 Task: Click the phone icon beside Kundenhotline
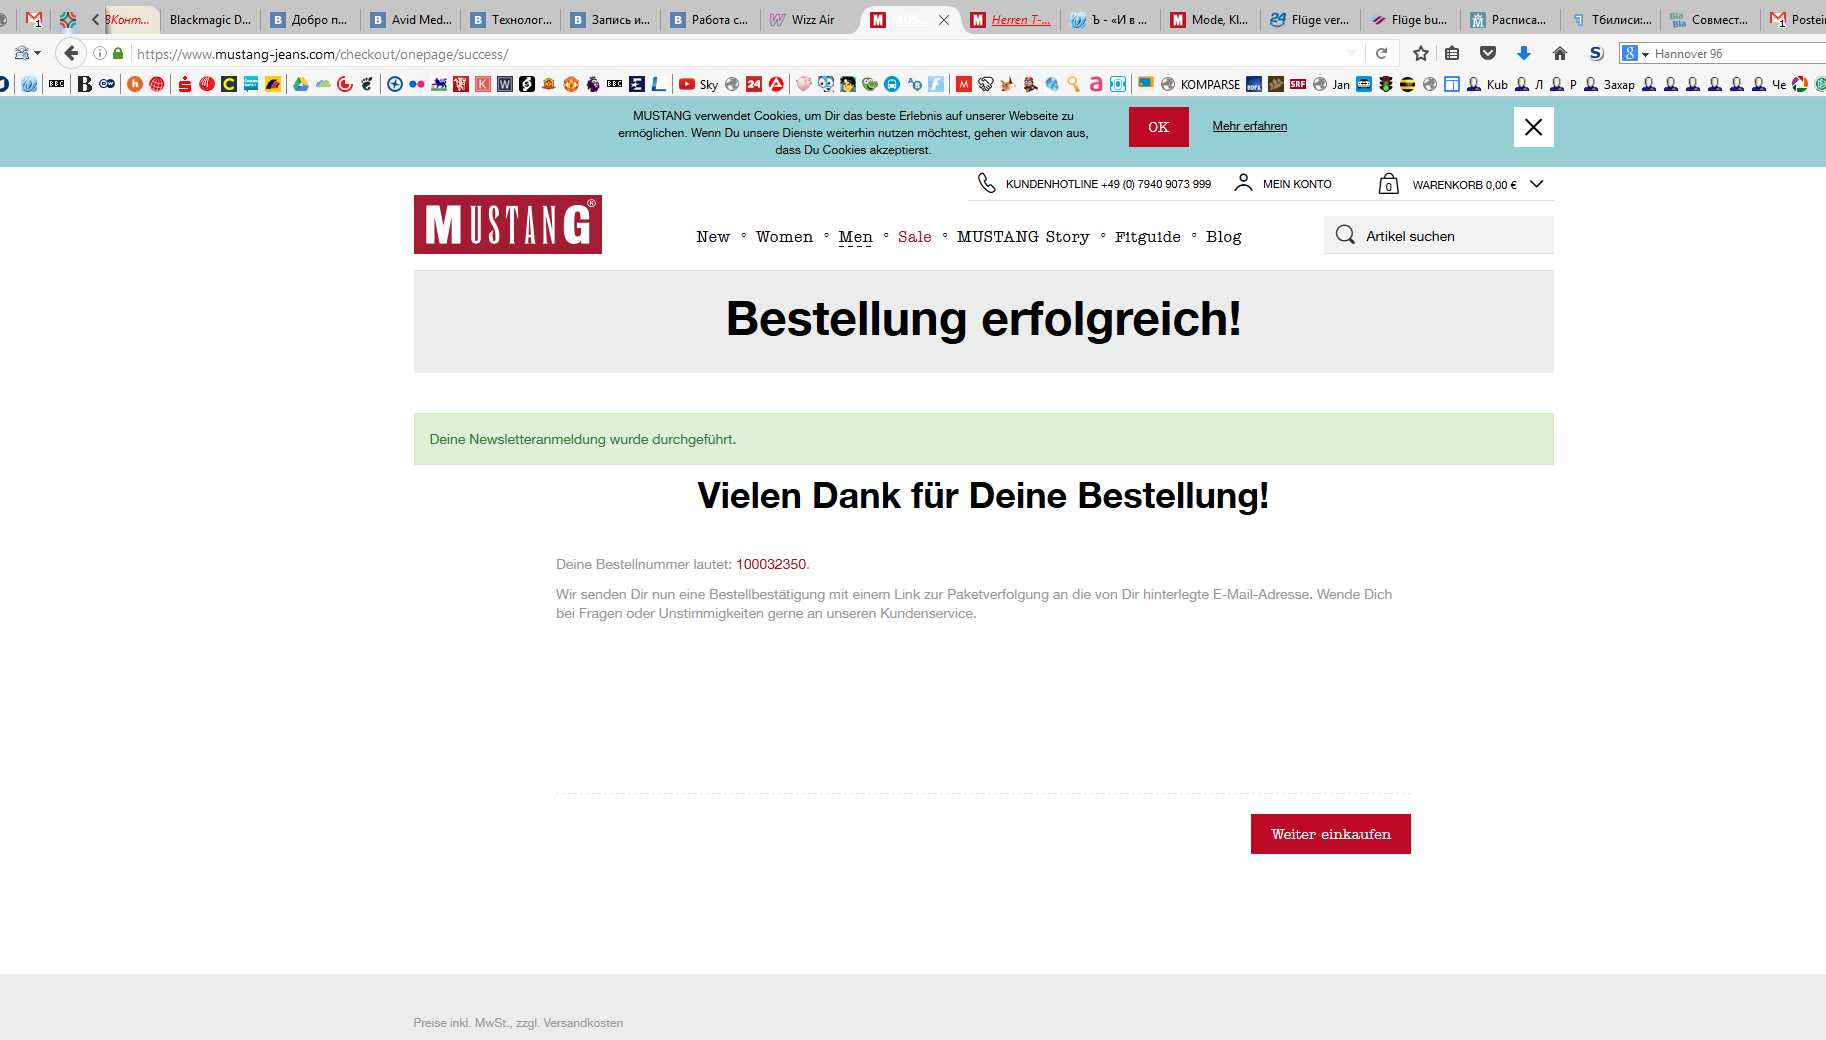tap(986, 183)
